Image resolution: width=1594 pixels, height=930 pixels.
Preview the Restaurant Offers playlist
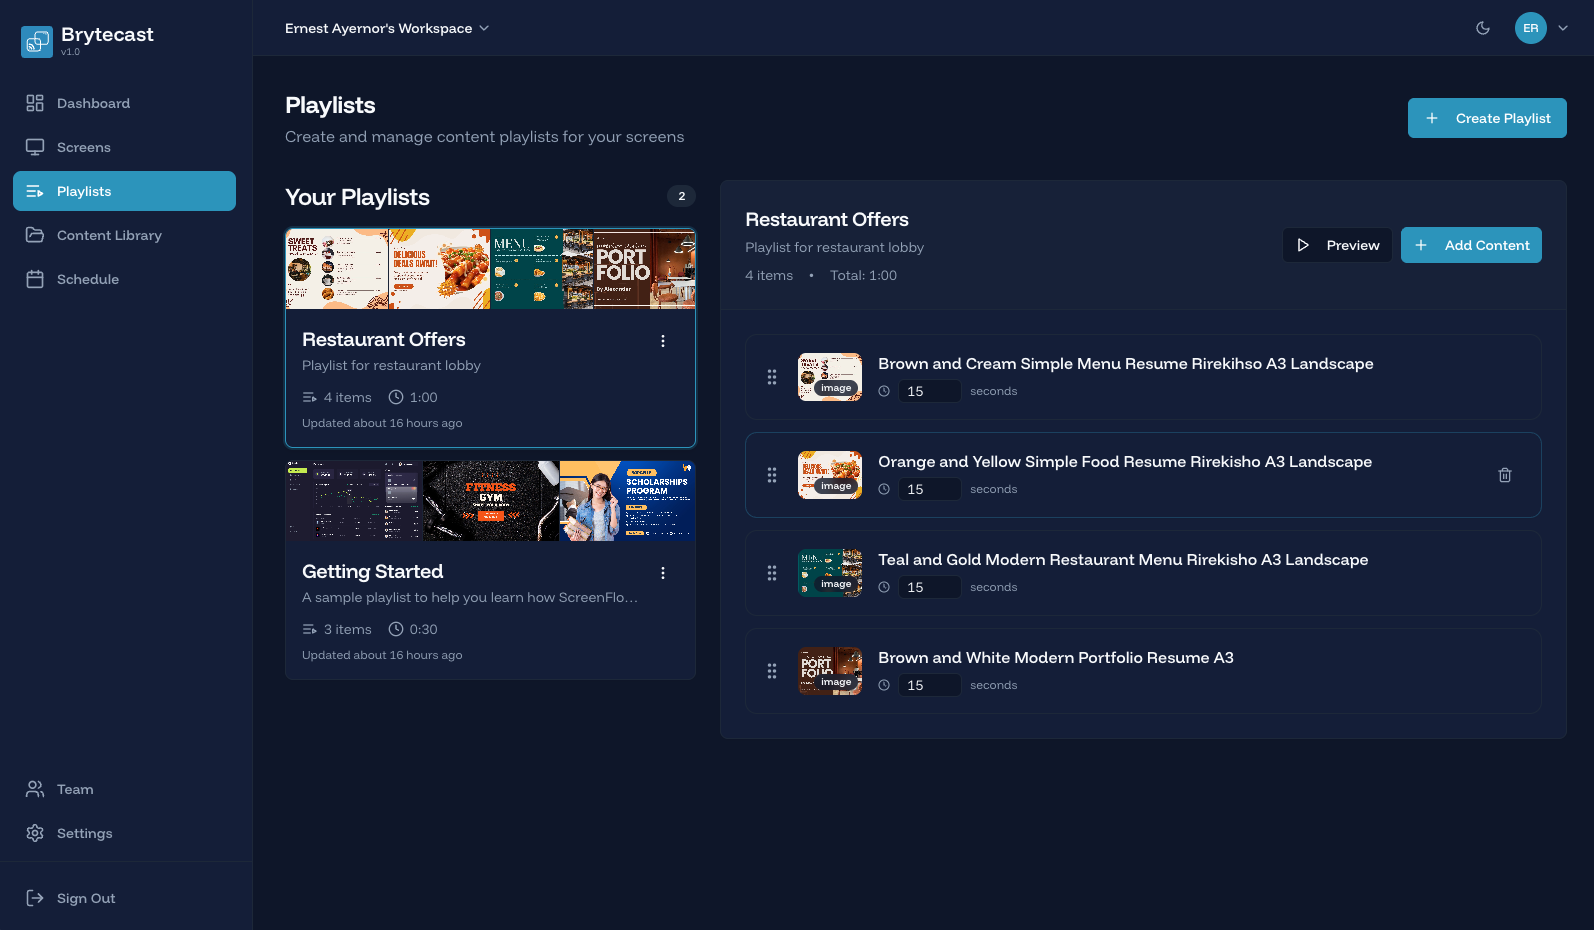1337,245
